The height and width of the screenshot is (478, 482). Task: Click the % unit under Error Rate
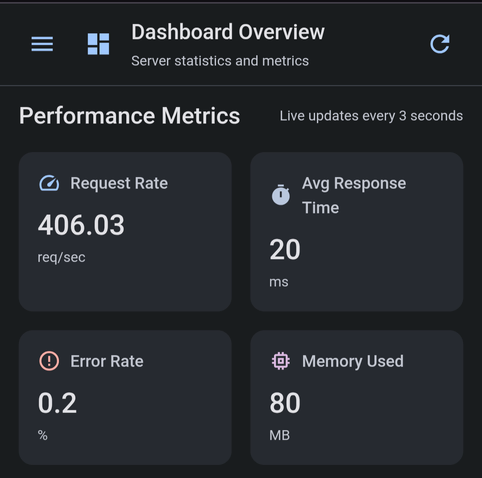click(x=43, y=435)
